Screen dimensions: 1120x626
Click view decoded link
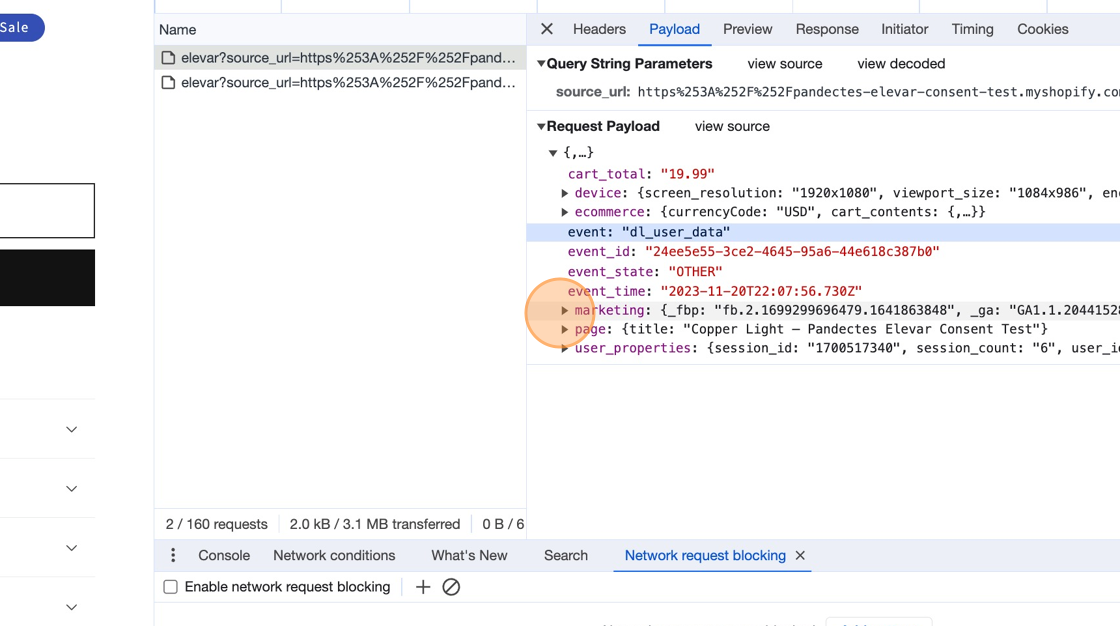point(901,64)
